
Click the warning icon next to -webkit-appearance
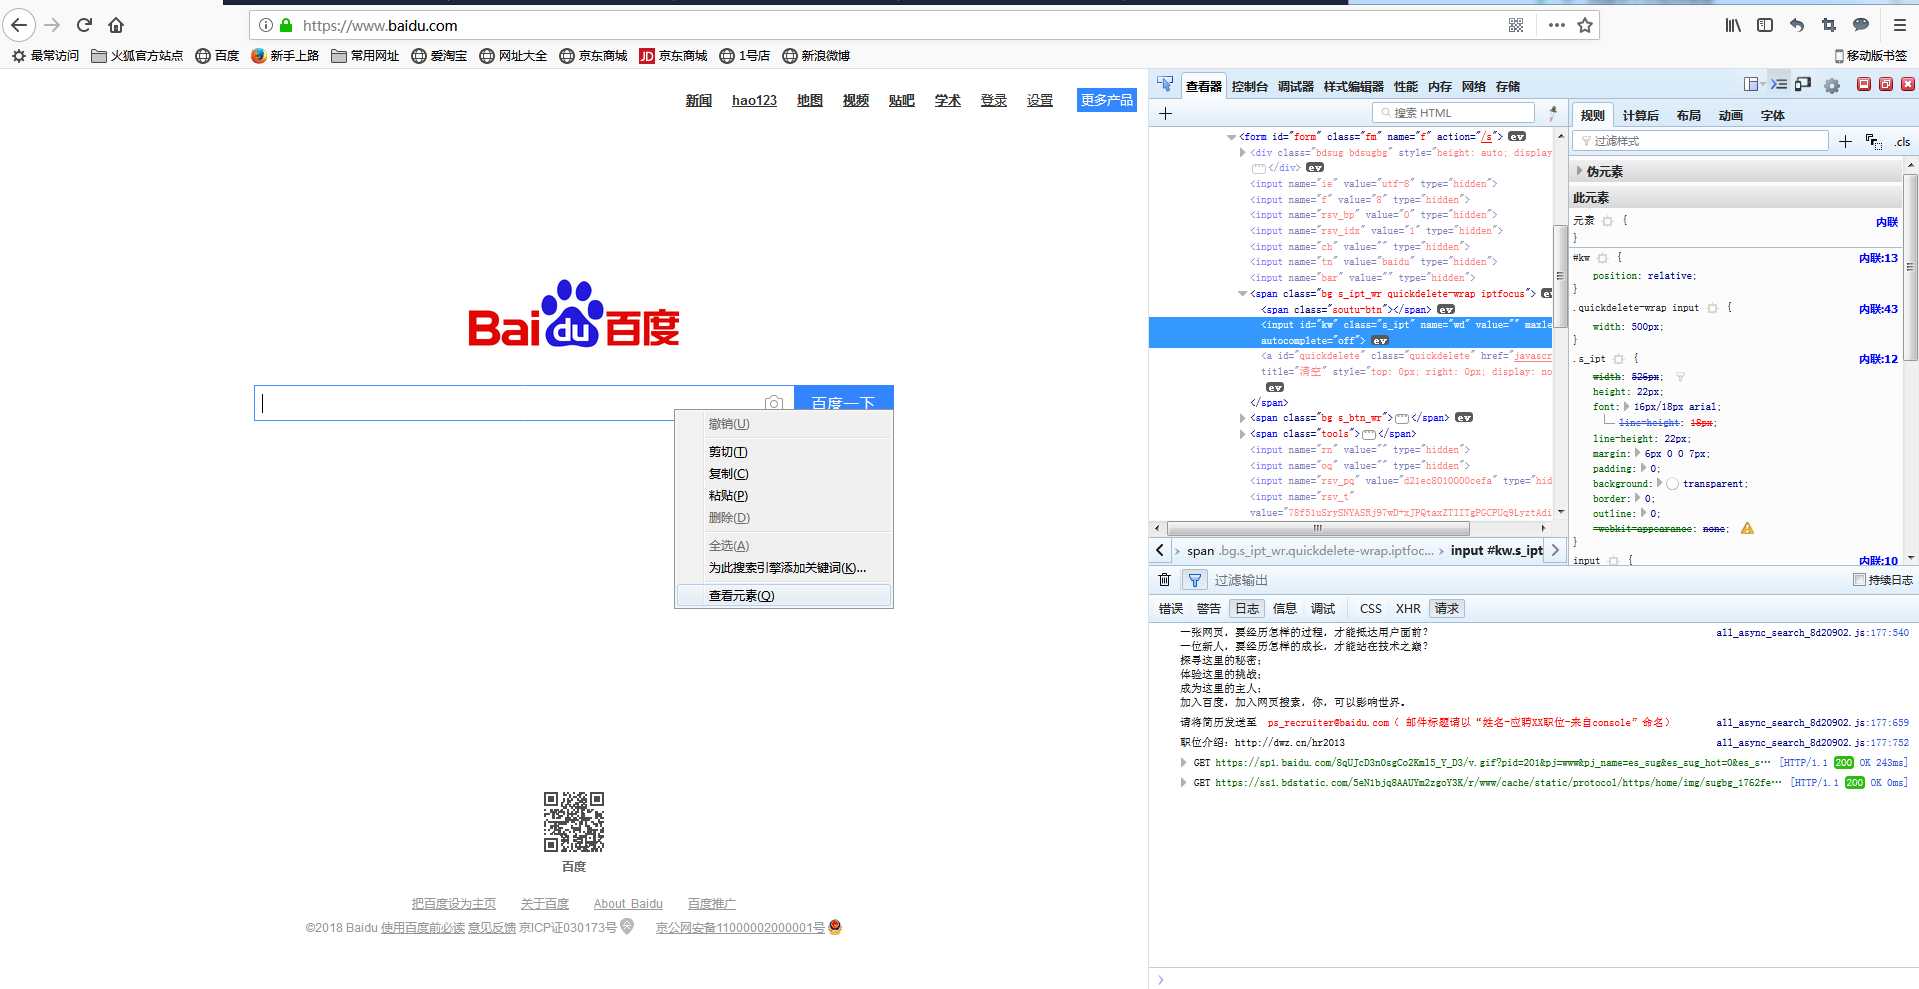[1747, 528]
